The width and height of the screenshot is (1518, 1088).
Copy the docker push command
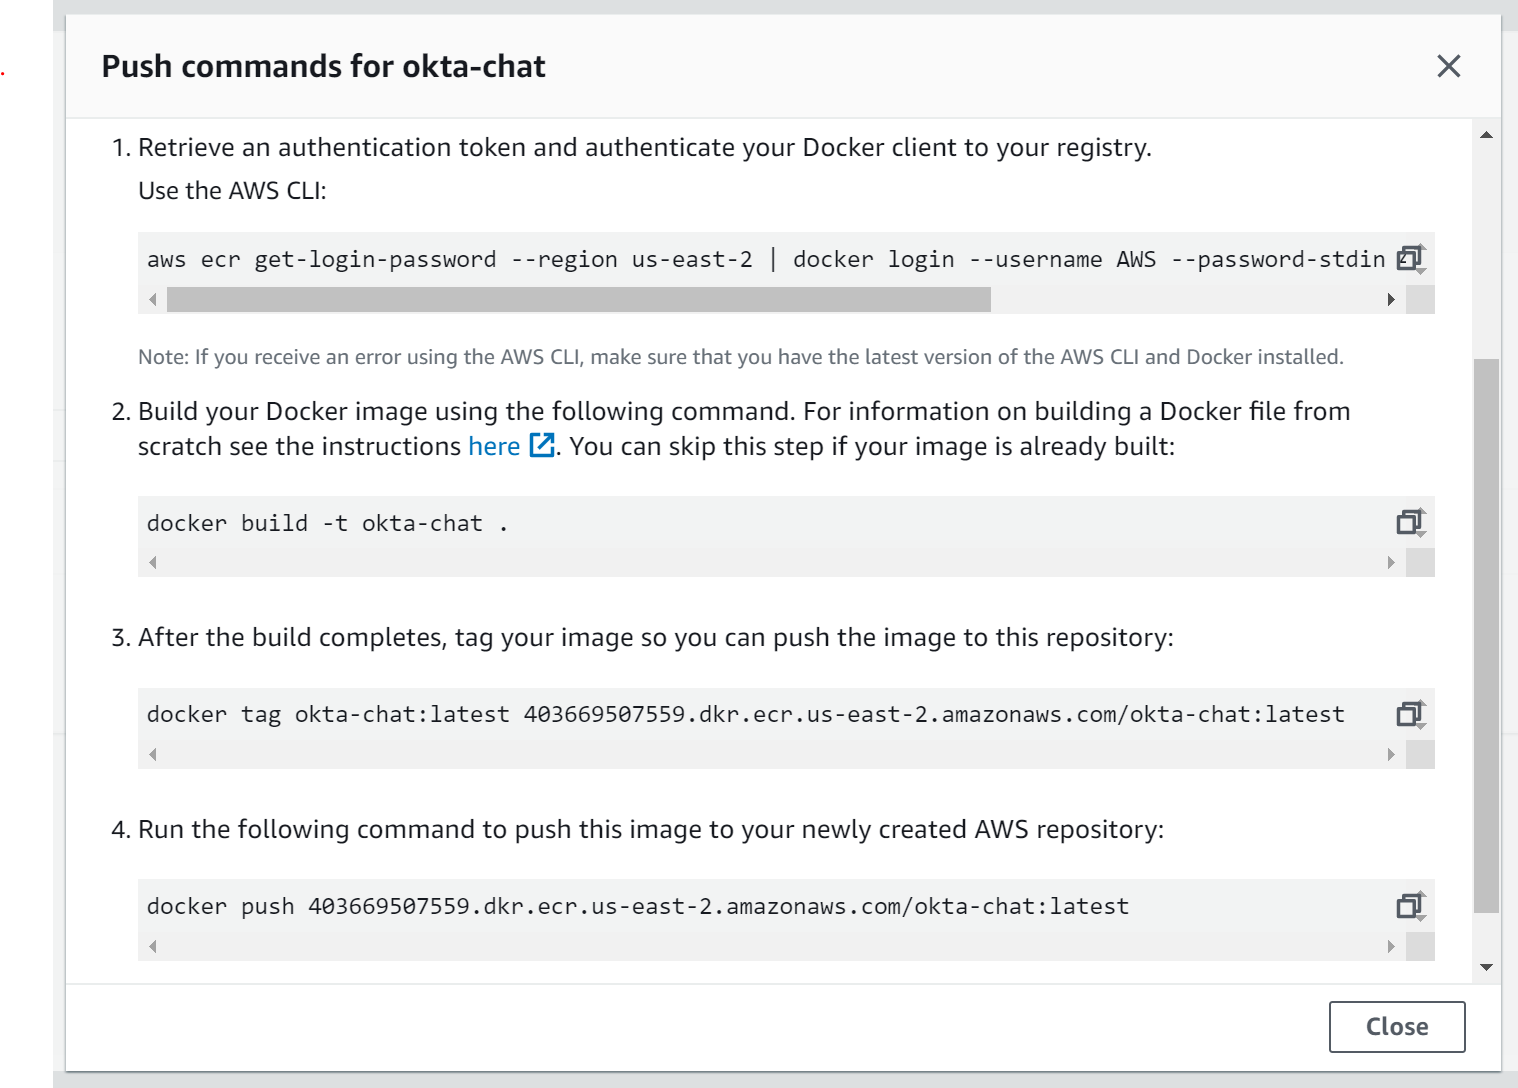pyautogui.click(x=1410, y=906)
